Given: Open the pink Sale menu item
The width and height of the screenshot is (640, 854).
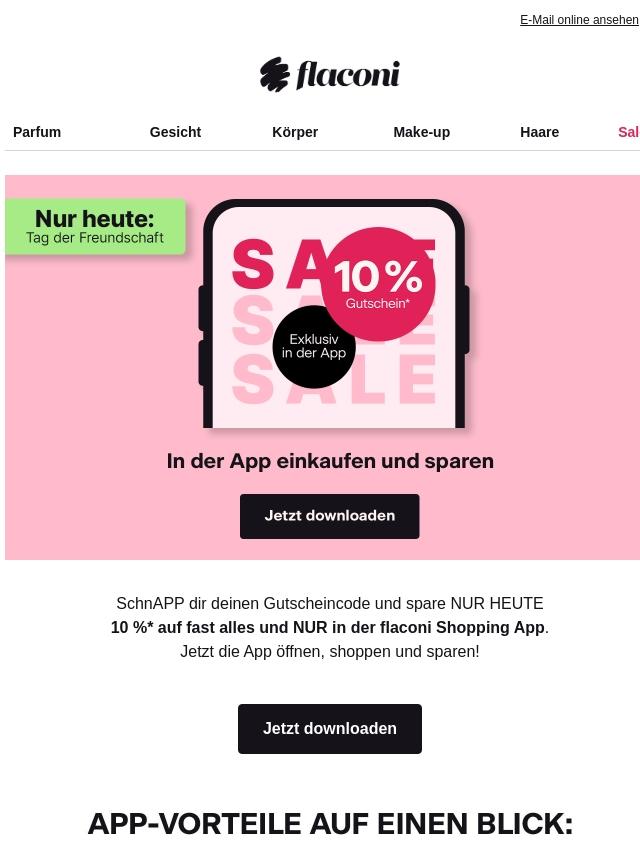Looking at the screenshot, I should coord(629,132).
